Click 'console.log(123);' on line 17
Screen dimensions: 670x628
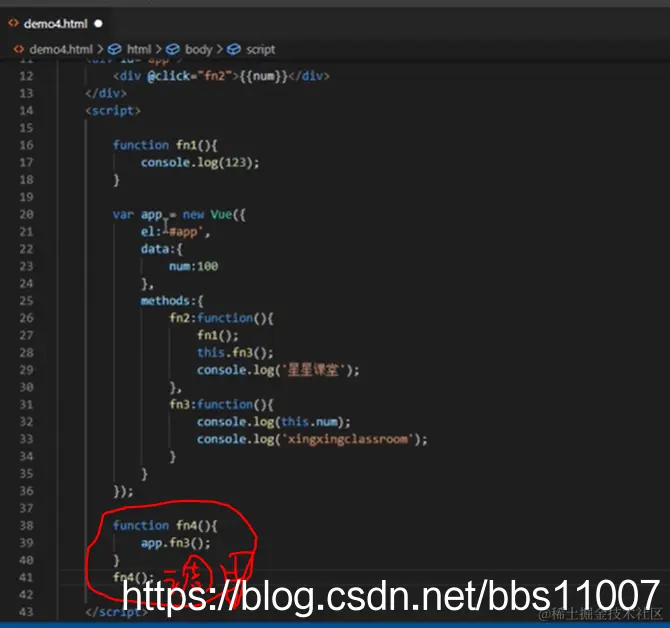(x=200, y=163)
